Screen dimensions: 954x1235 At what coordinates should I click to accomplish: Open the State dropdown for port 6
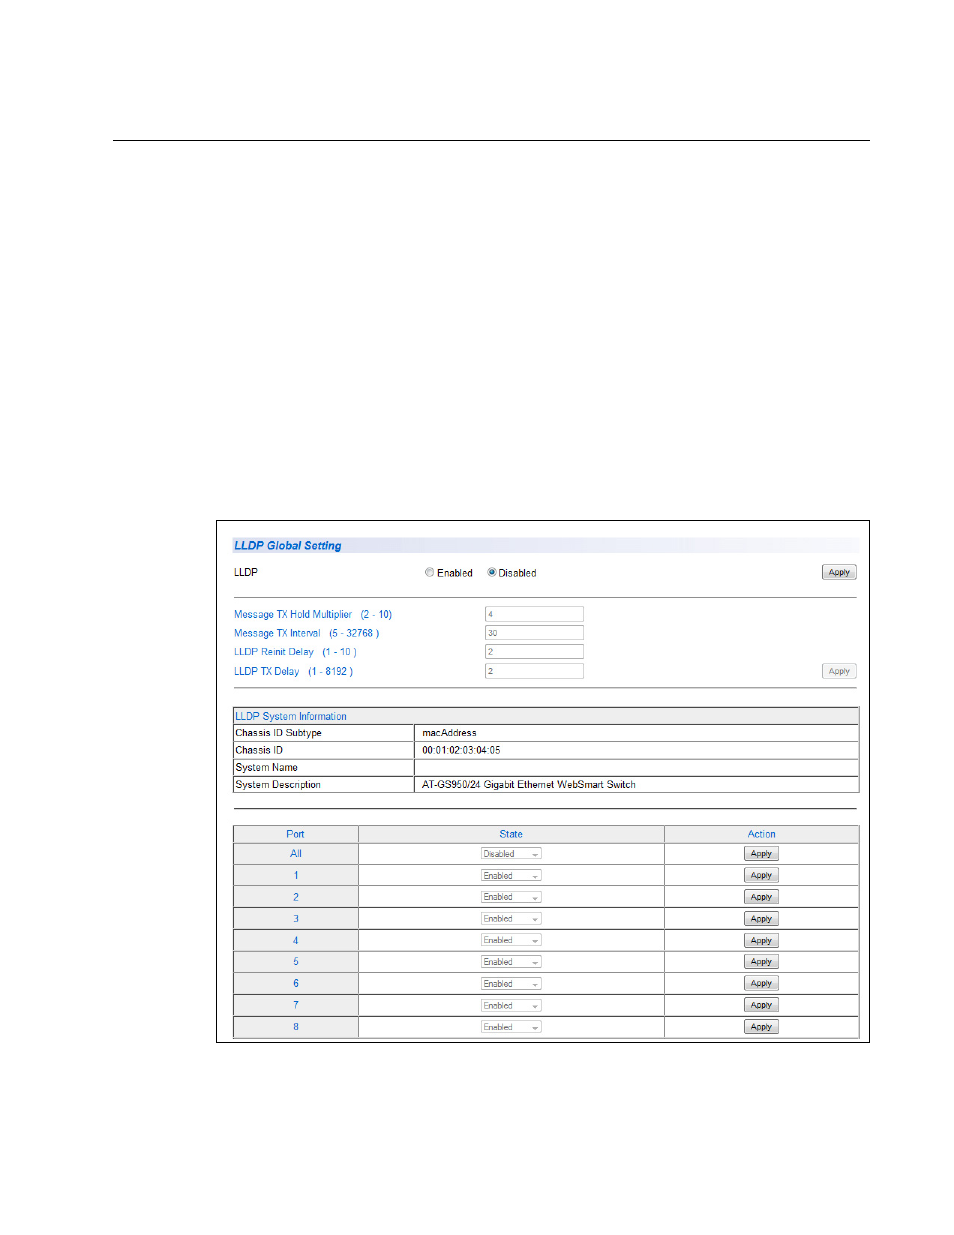(x=511, y=984)
